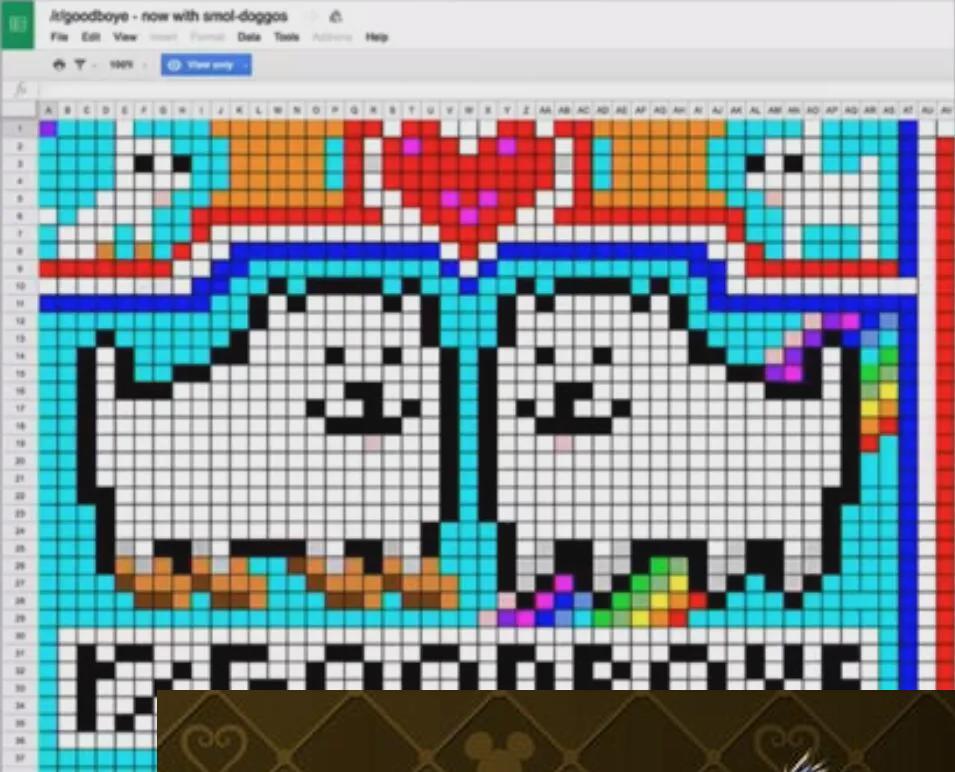Screen dimensions: 955x772
Task: Select column Q header
Action: click(354, 110)
